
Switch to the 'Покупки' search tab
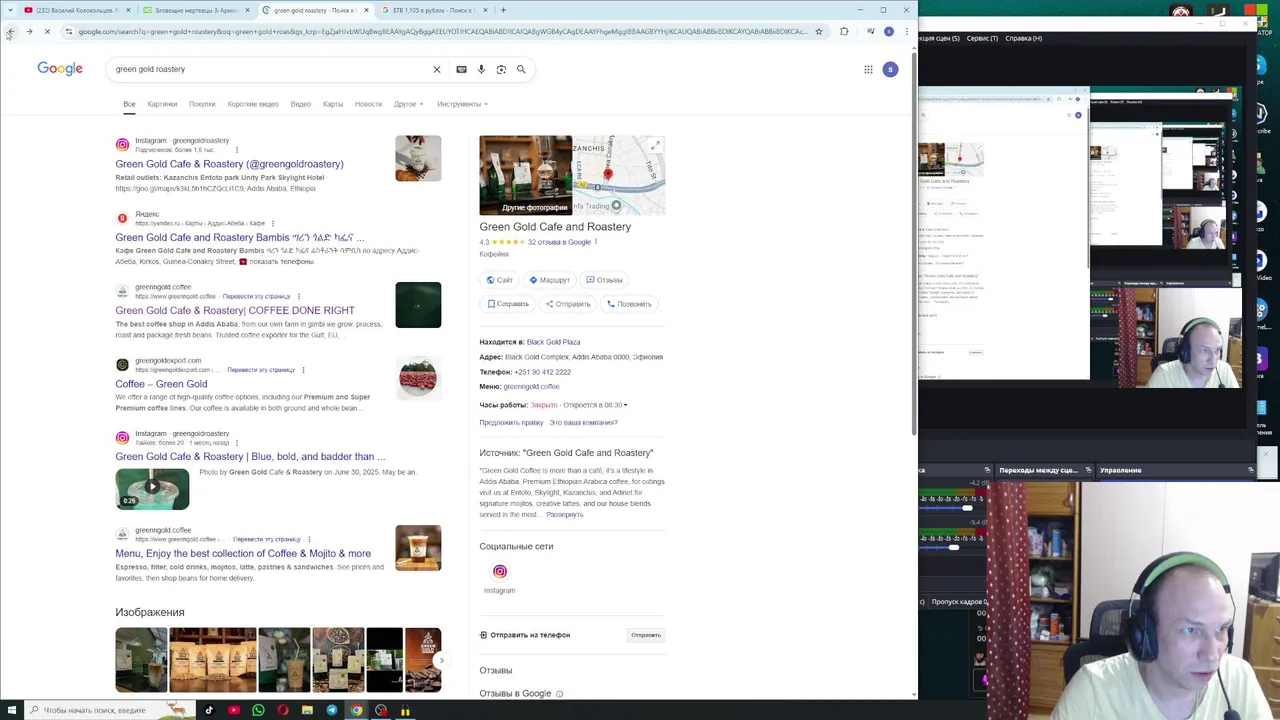(202, 104)
